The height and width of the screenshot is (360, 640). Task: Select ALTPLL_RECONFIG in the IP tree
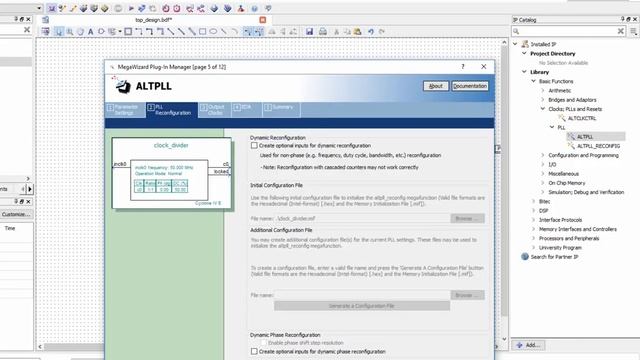click(x=598, y=146)
